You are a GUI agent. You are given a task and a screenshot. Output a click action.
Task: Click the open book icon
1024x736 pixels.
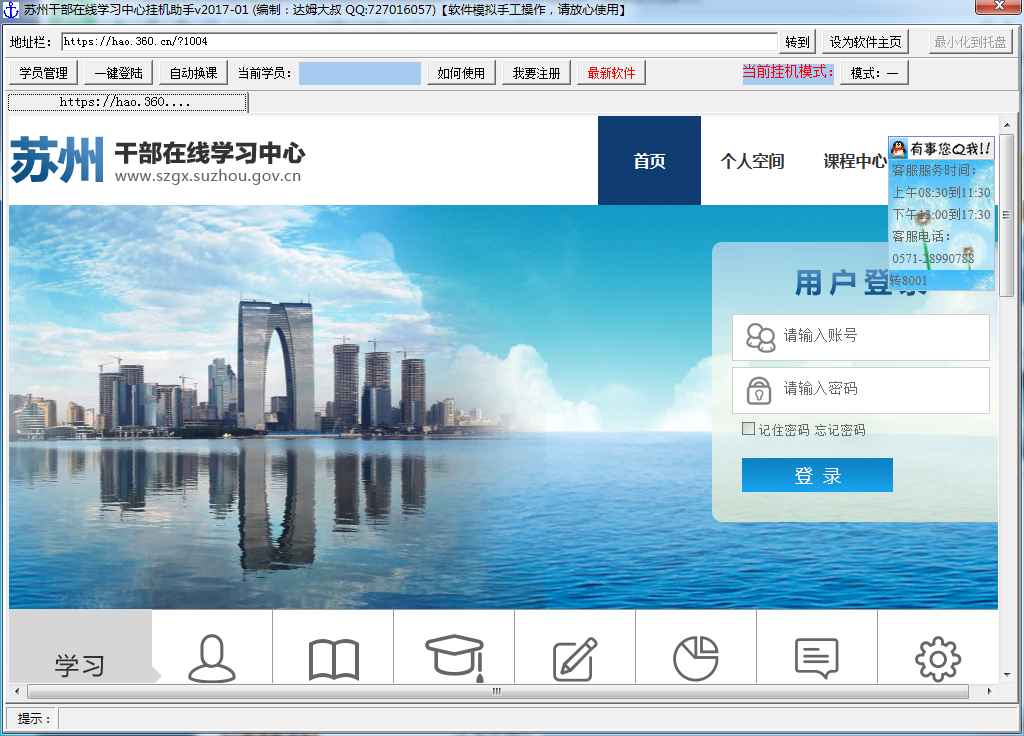point(333,659)
